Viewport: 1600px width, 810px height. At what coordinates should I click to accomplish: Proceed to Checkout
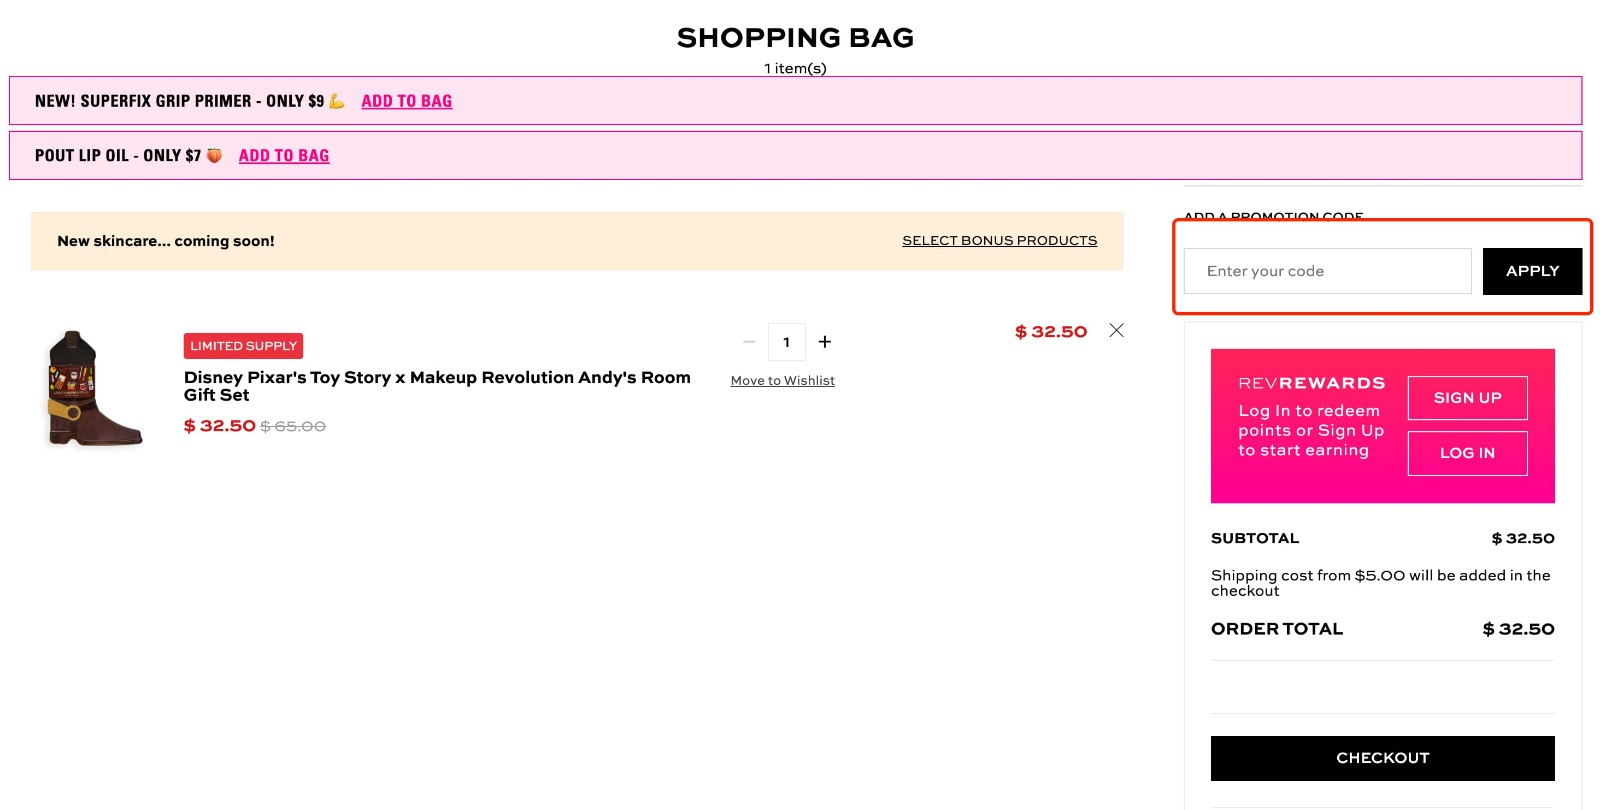coord(1382,757)
